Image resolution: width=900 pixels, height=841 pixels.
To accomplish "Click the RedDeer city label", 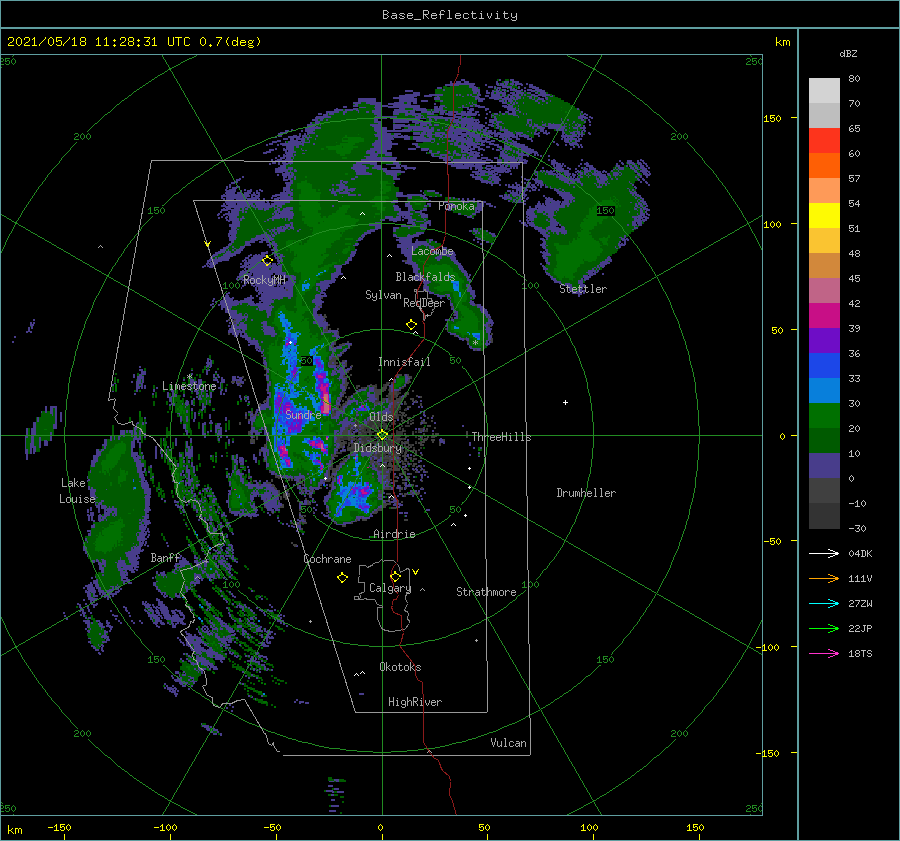I will 424,303.
